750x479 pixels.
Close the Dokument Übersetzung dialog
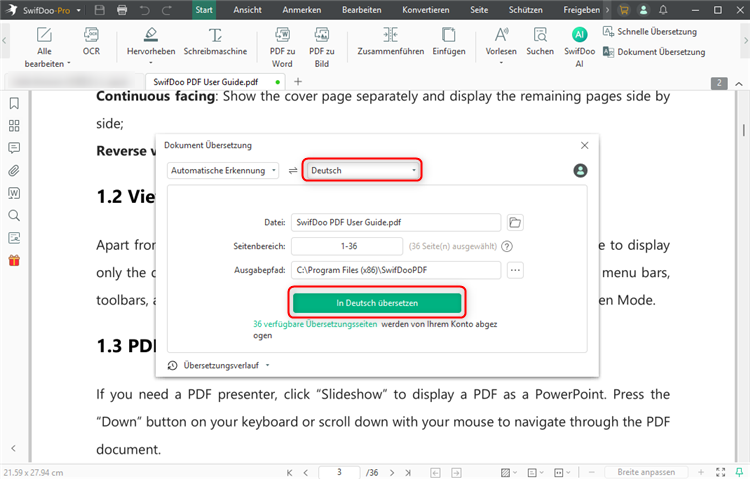click(584, 145)
